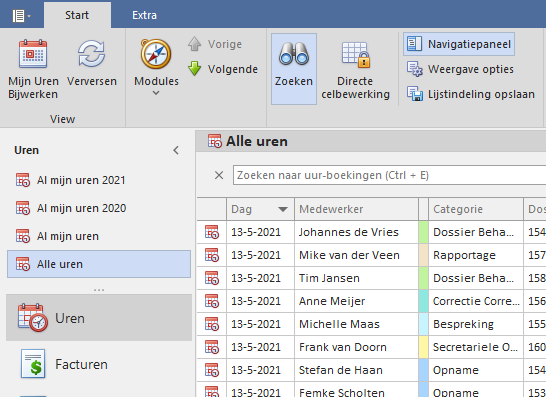The height and width of the screenshot is (397, 546).
Task: Click Alle uren header icon
Action: click(x=214, y=141)
